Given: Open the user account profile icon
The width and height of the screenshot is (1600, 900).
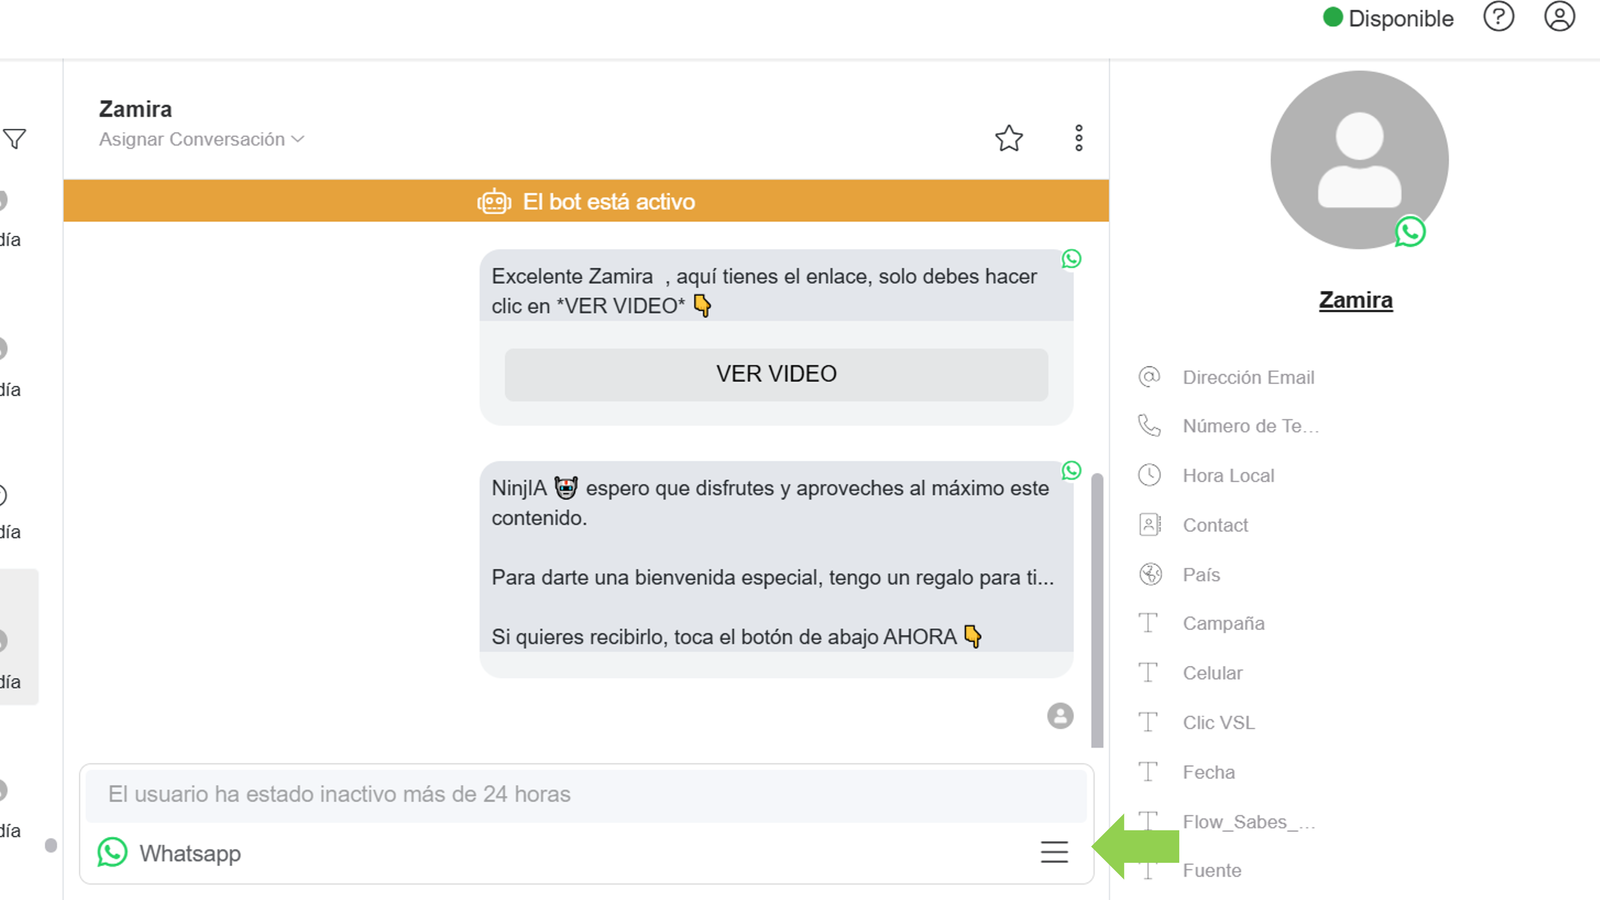Looking at the screenshot, I should [1559, 17].
